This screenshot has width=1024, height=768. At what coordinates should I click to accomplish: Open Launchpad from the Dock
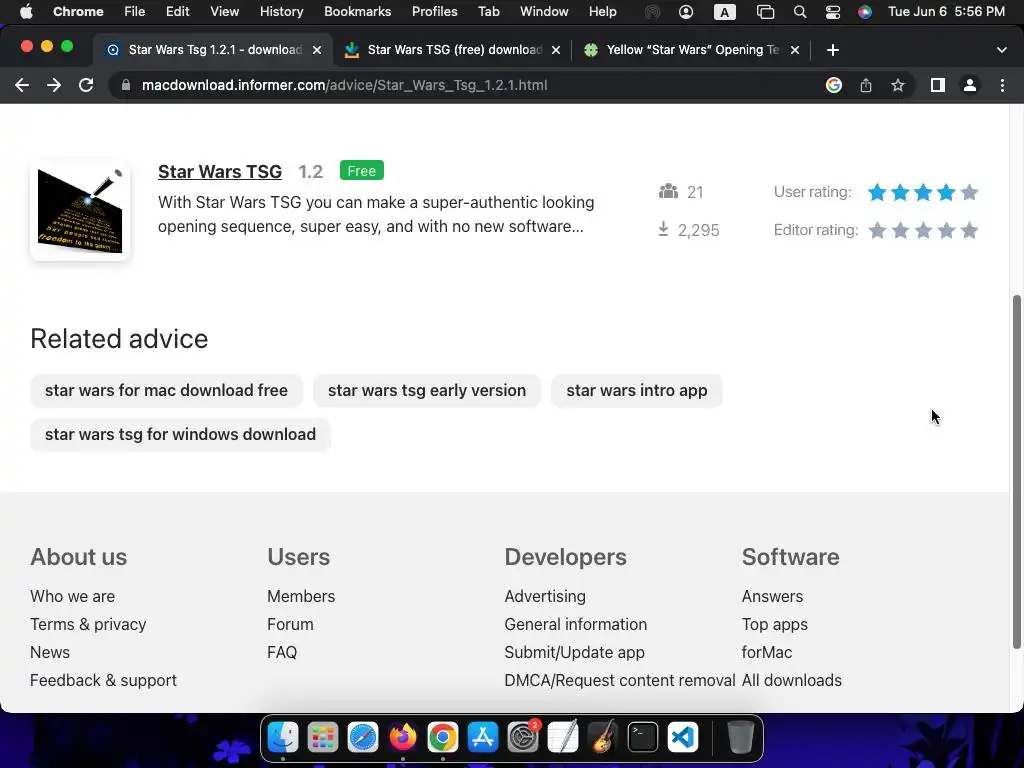(323, 737)
